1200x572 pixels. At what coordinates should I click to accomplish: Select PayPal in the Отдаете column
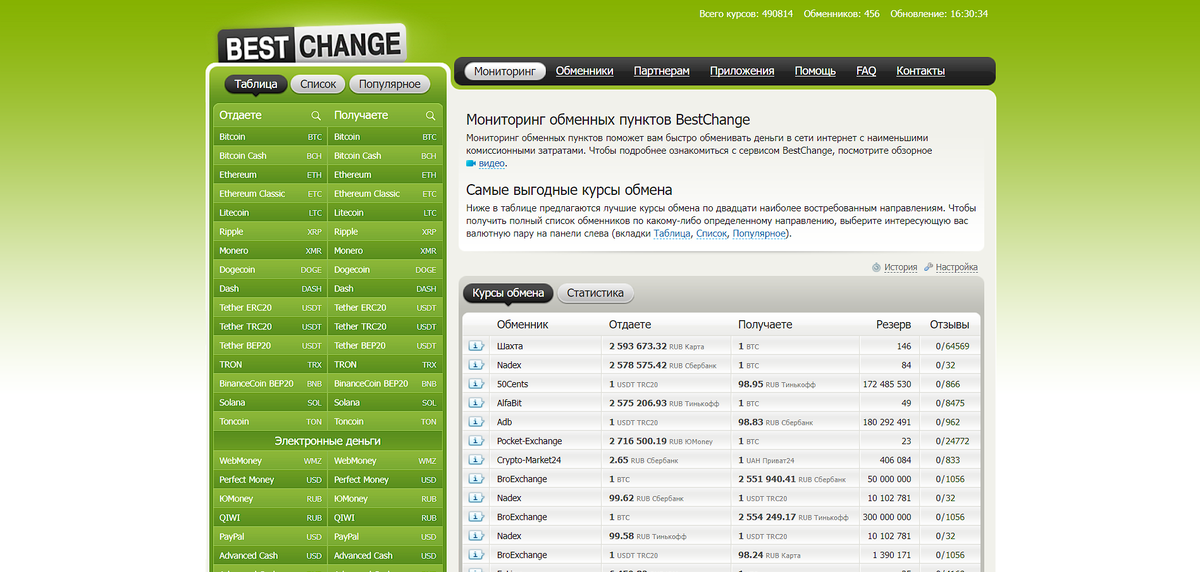point(270,537)
